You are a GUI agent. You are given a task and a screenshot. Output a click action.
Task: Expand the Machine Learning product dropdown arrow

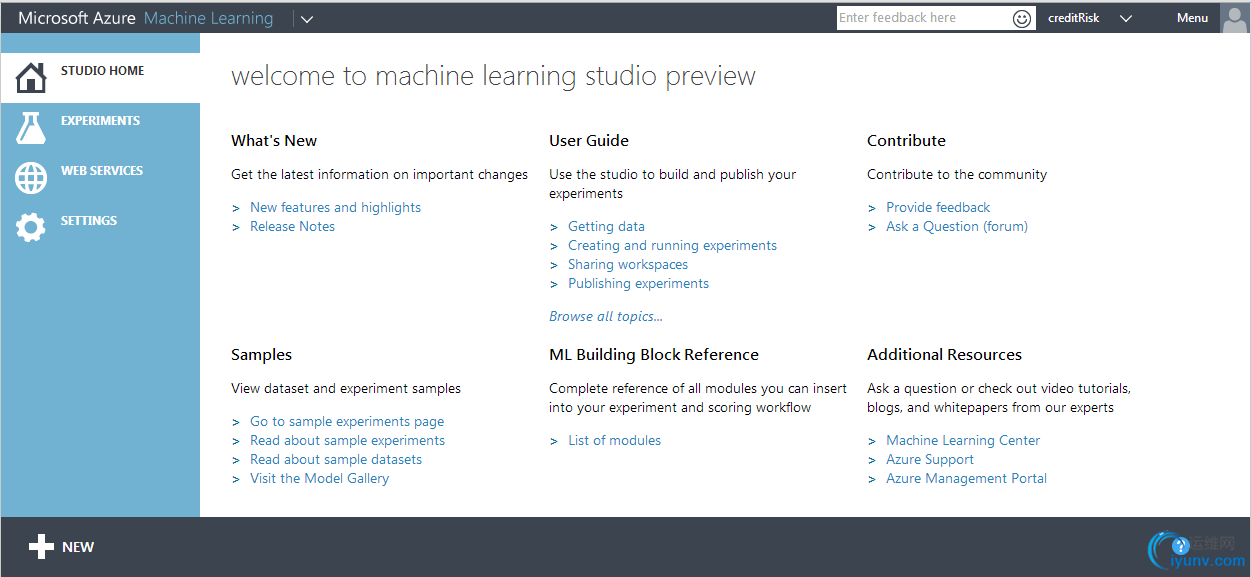click(x=307, y=19)
